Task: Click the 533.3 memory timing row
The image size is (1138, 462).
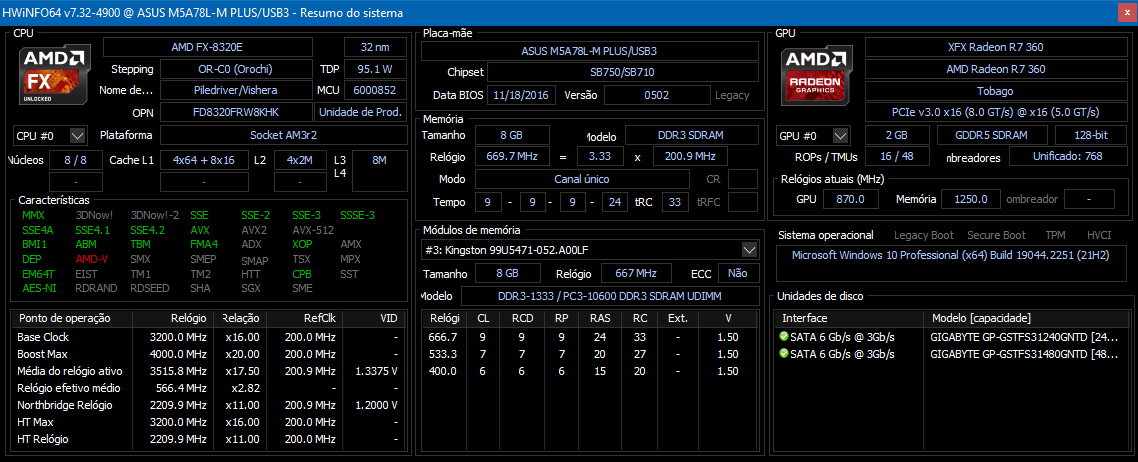Action: click(x=589, y=354)
